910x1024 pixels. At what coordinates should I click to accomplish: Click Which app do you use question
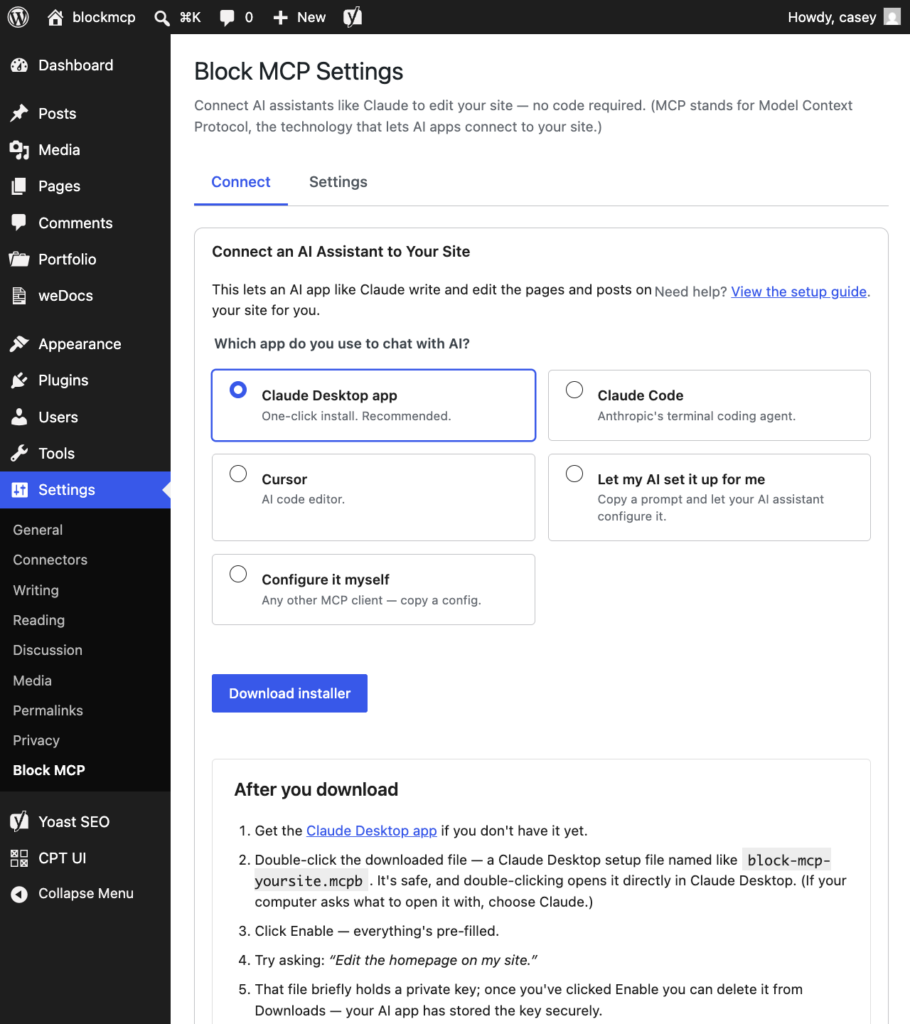click(342, 344)
